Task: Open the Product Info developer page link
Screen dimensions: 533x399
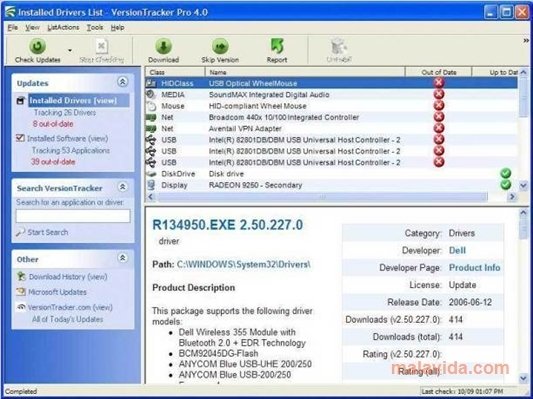Action: [475, 268]
